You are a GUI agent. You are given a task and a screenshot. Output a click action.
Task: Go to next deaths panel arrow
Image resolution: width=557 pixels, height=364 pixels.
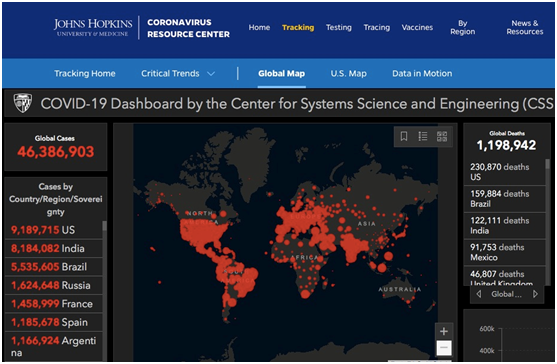[535, 294]
